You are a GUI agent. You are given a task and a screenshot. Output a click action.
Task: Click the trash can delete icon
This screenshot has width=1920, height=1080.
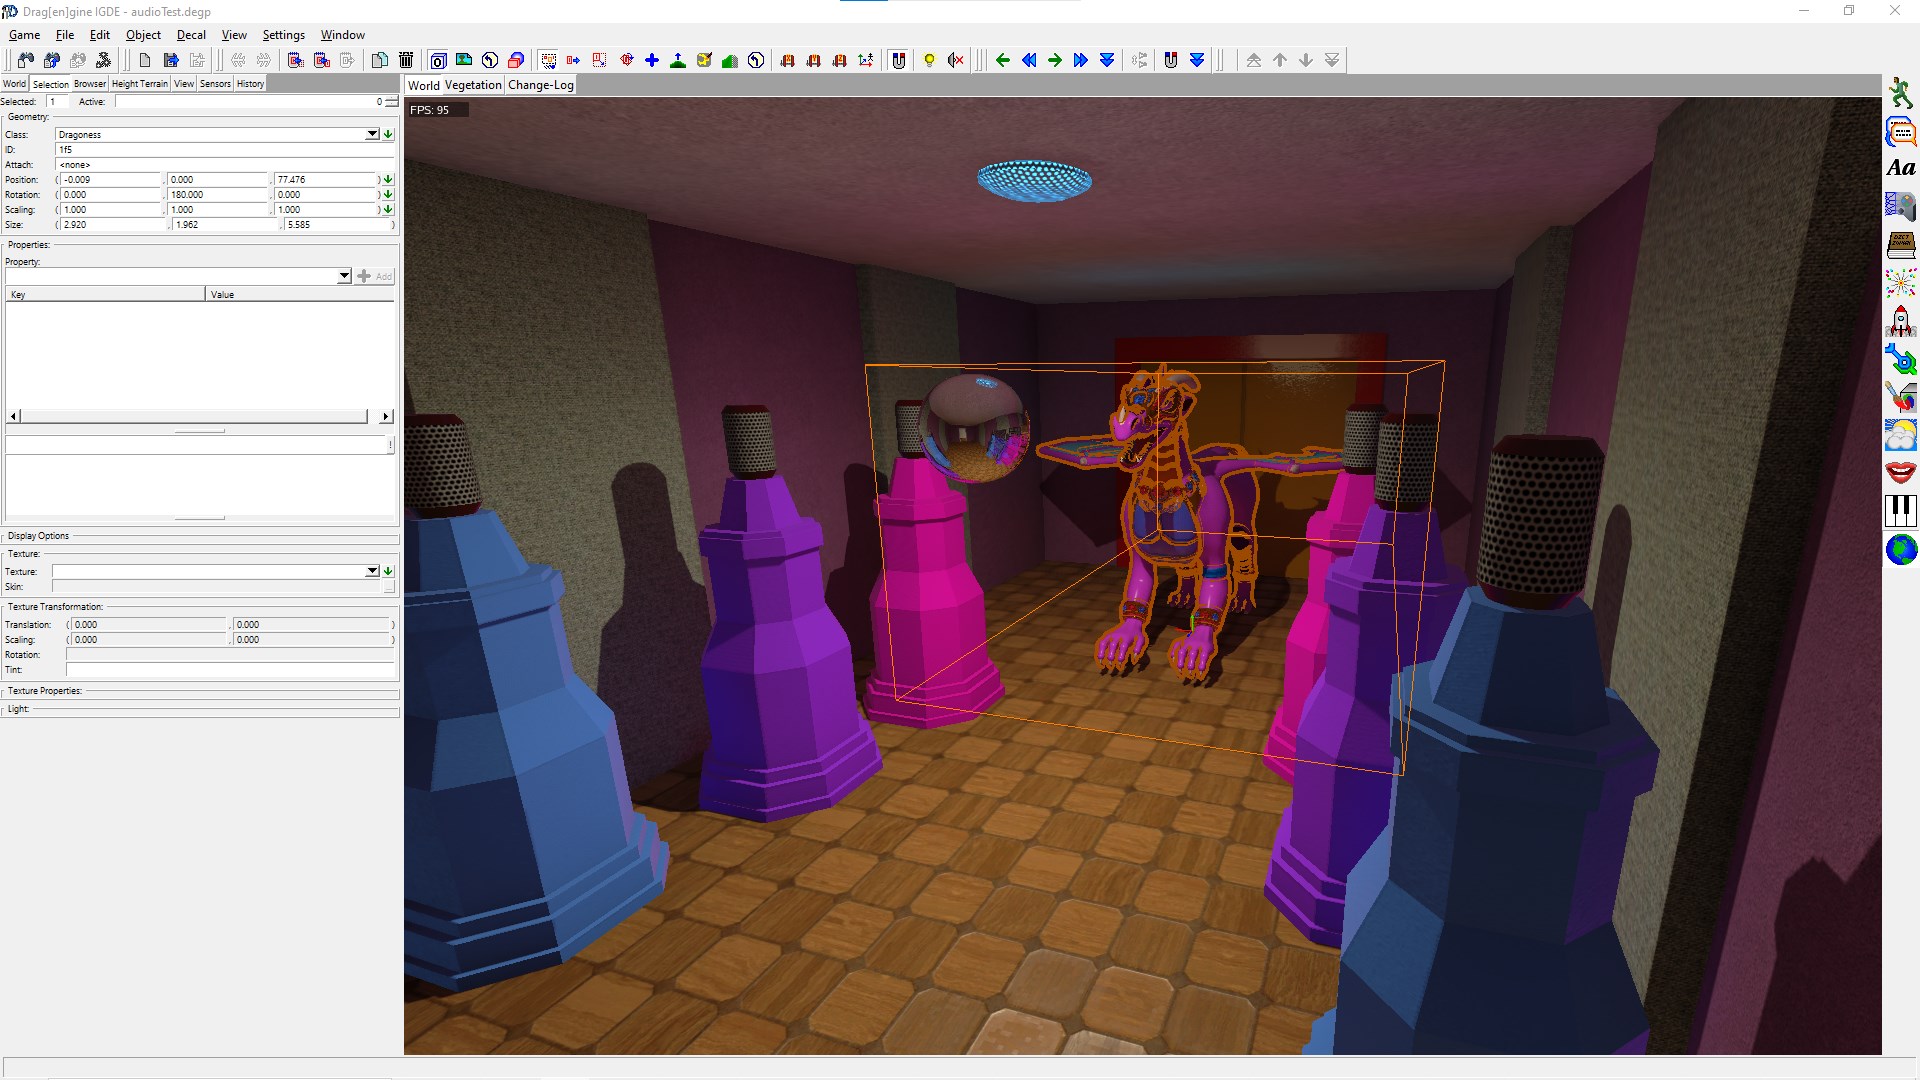coord(406,60)
